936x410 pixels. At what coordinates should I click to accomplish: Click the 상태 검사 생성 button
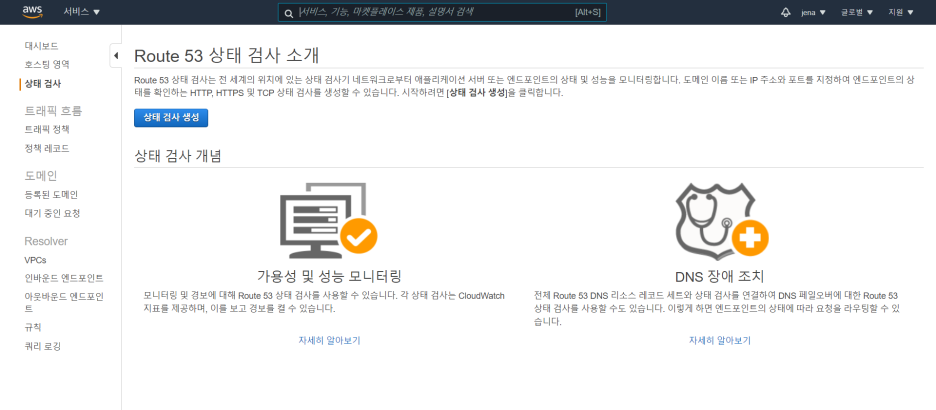pyautogui.click(x=171, y=118)
